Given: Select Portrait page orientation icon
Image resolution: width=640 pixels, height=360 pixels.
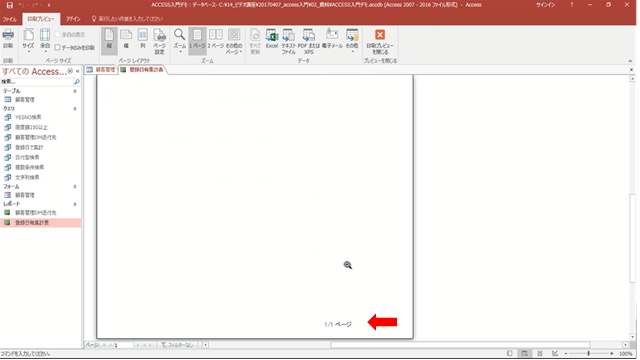Looking at the screenshot, I should coord(109,40).
